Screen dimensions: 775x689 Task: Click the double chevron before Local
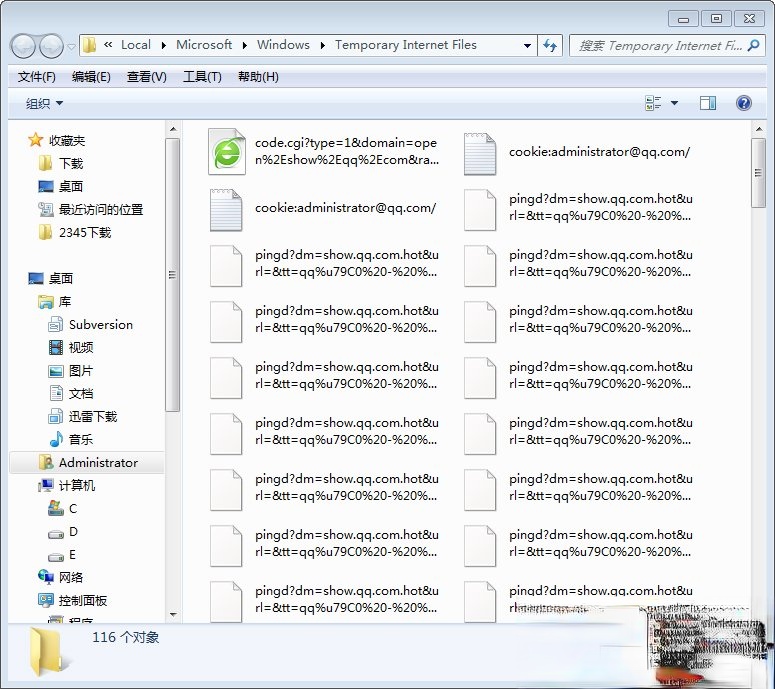(x=108, y=44)
